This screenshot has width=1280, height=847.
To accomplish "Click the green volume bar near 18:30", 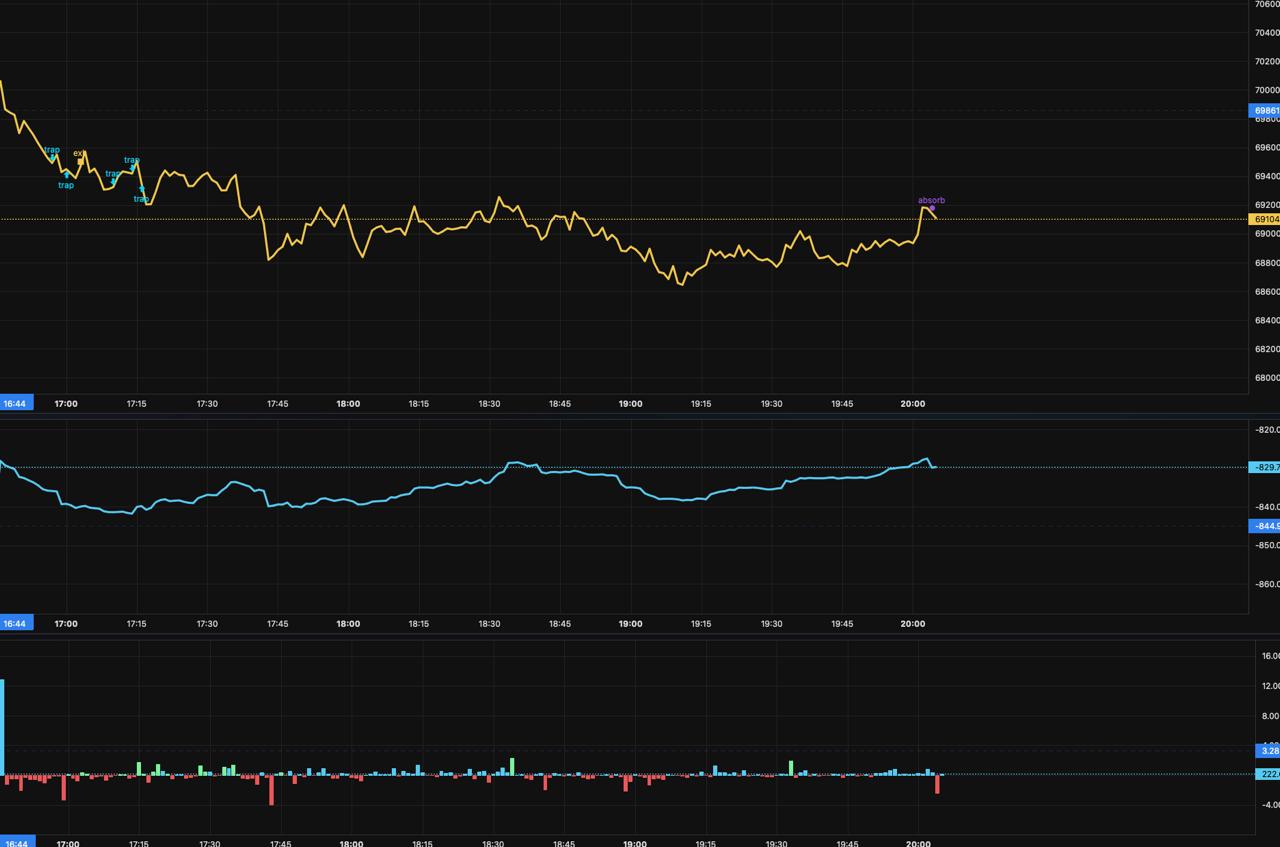I will pyautogui.click(x=512, y=766).
